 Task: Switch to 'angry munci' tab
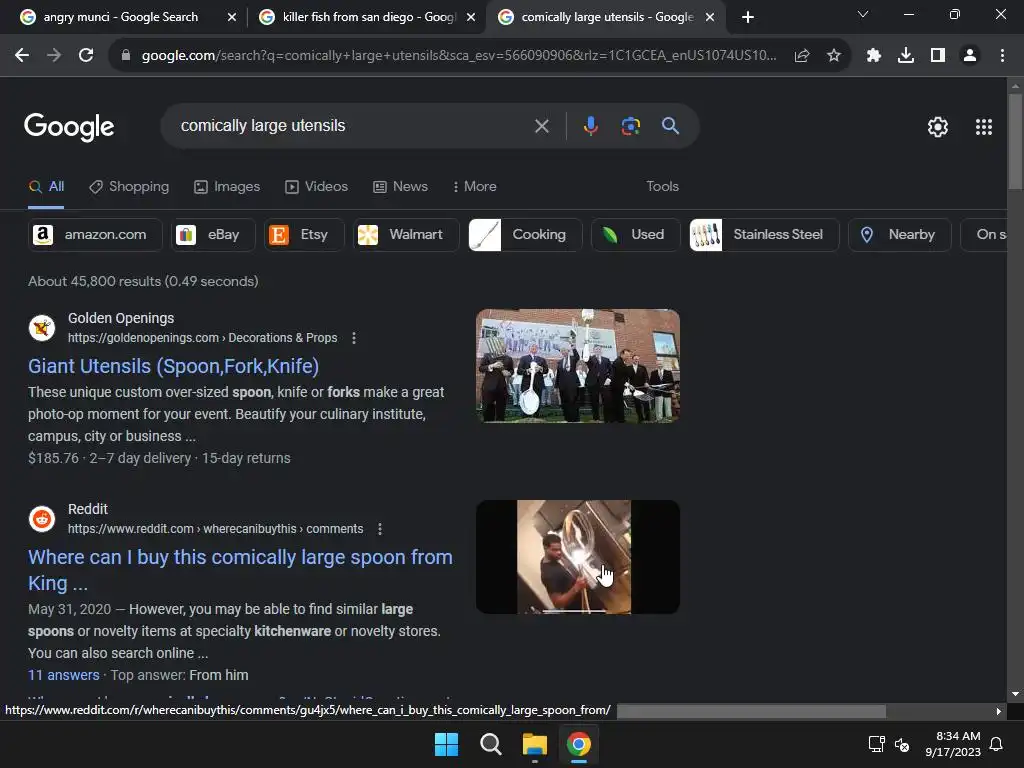click(x=120, y=17)
